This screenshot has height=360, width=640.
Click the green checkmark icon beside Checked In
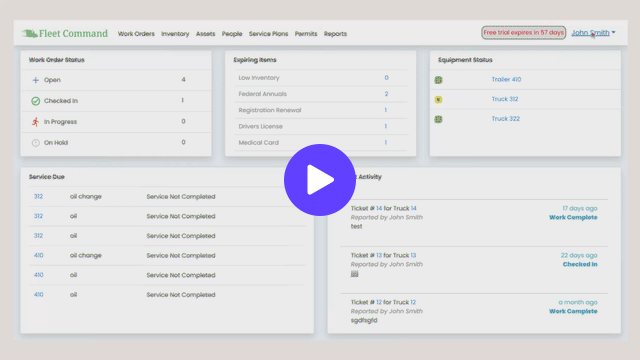(36, 101)
